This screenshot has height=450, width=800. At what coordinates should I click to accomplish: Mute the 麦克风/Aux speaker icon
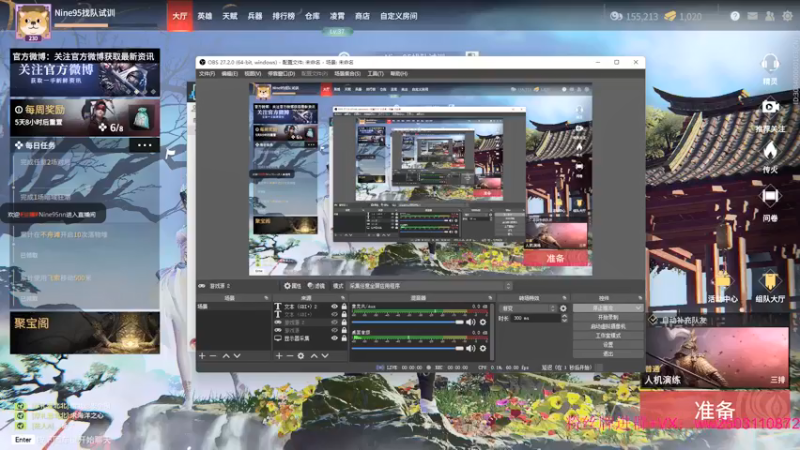pos(470,322)
